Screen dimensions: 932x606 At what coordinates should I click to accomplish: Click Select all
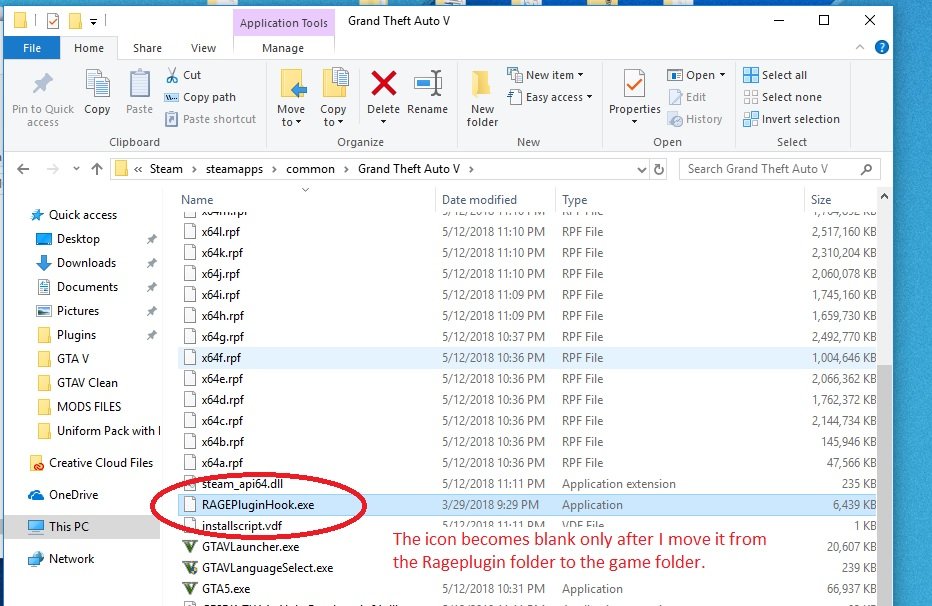click(x=775, y=75)
